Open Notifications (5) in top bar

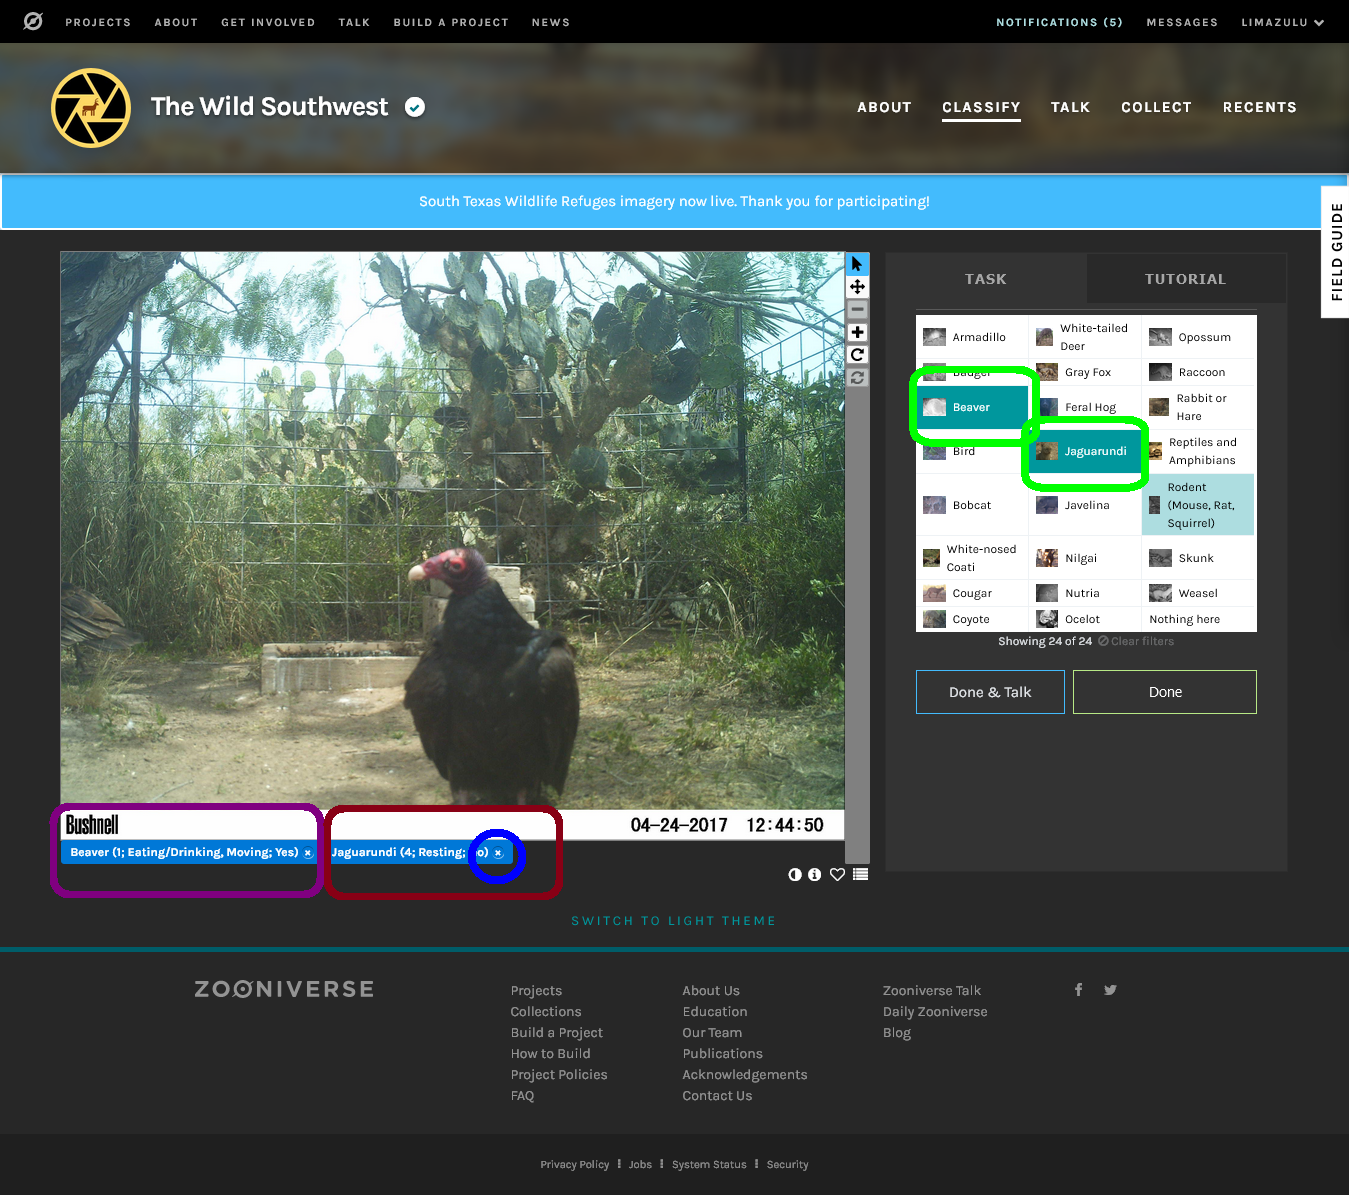[x=1059, y=22]
